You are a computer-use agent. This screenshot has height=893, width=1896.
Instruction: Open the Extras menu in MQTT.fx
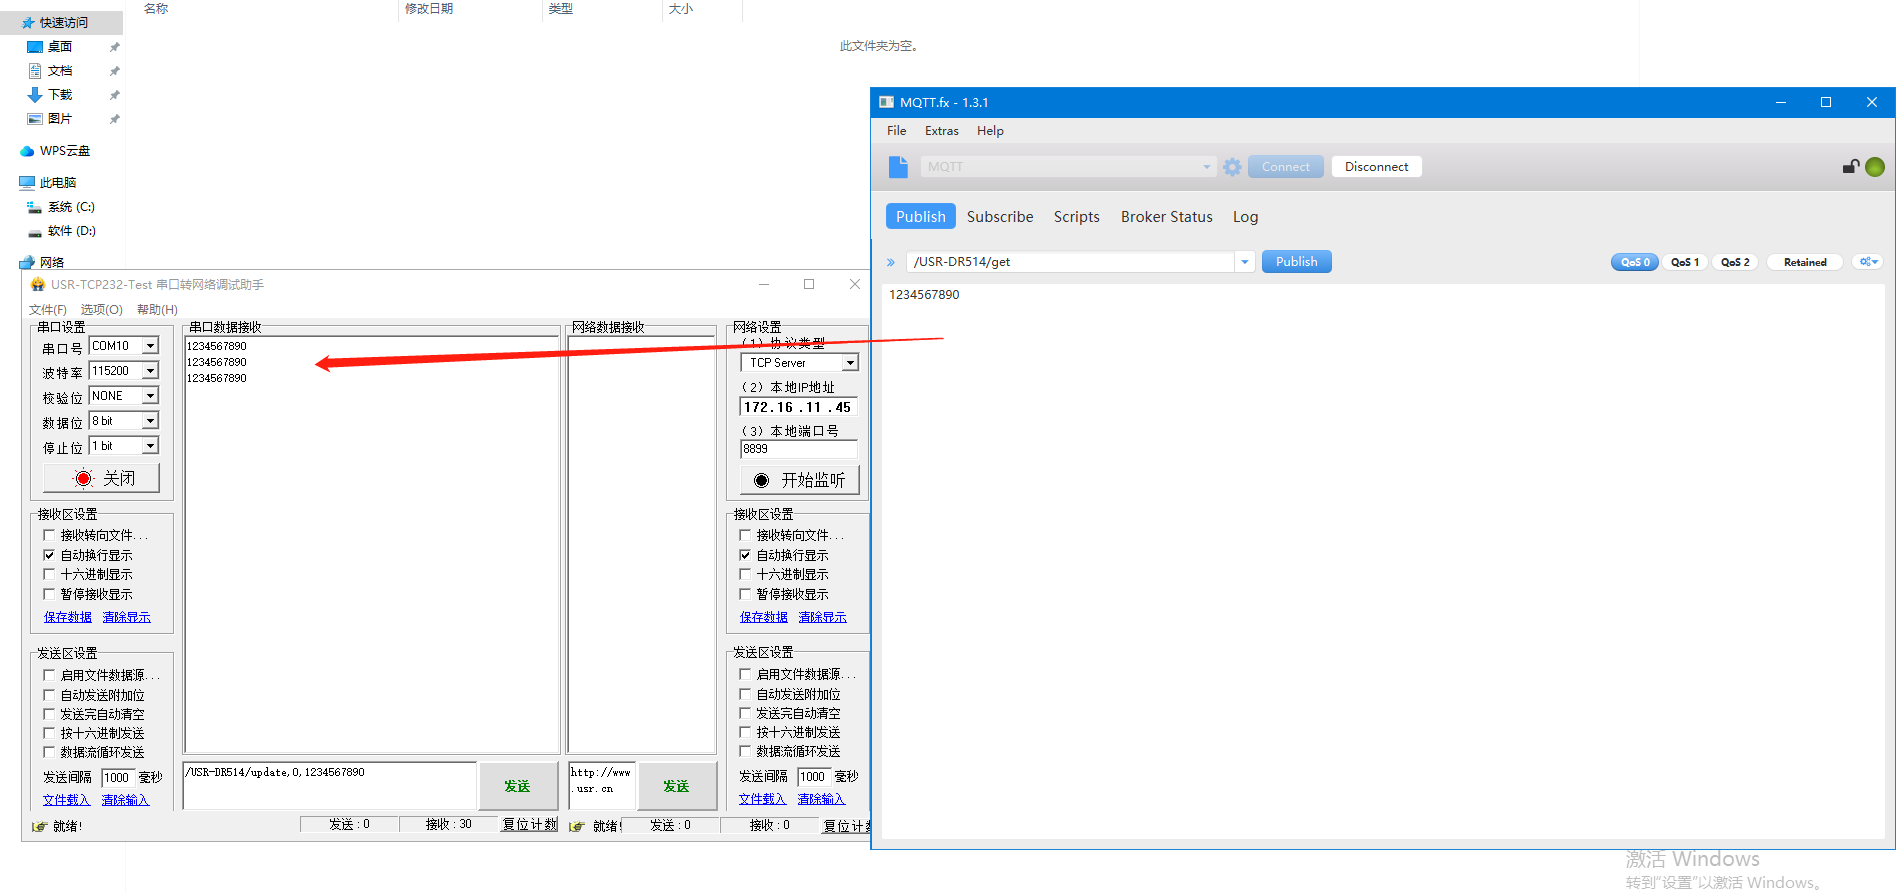click(941, 131)
